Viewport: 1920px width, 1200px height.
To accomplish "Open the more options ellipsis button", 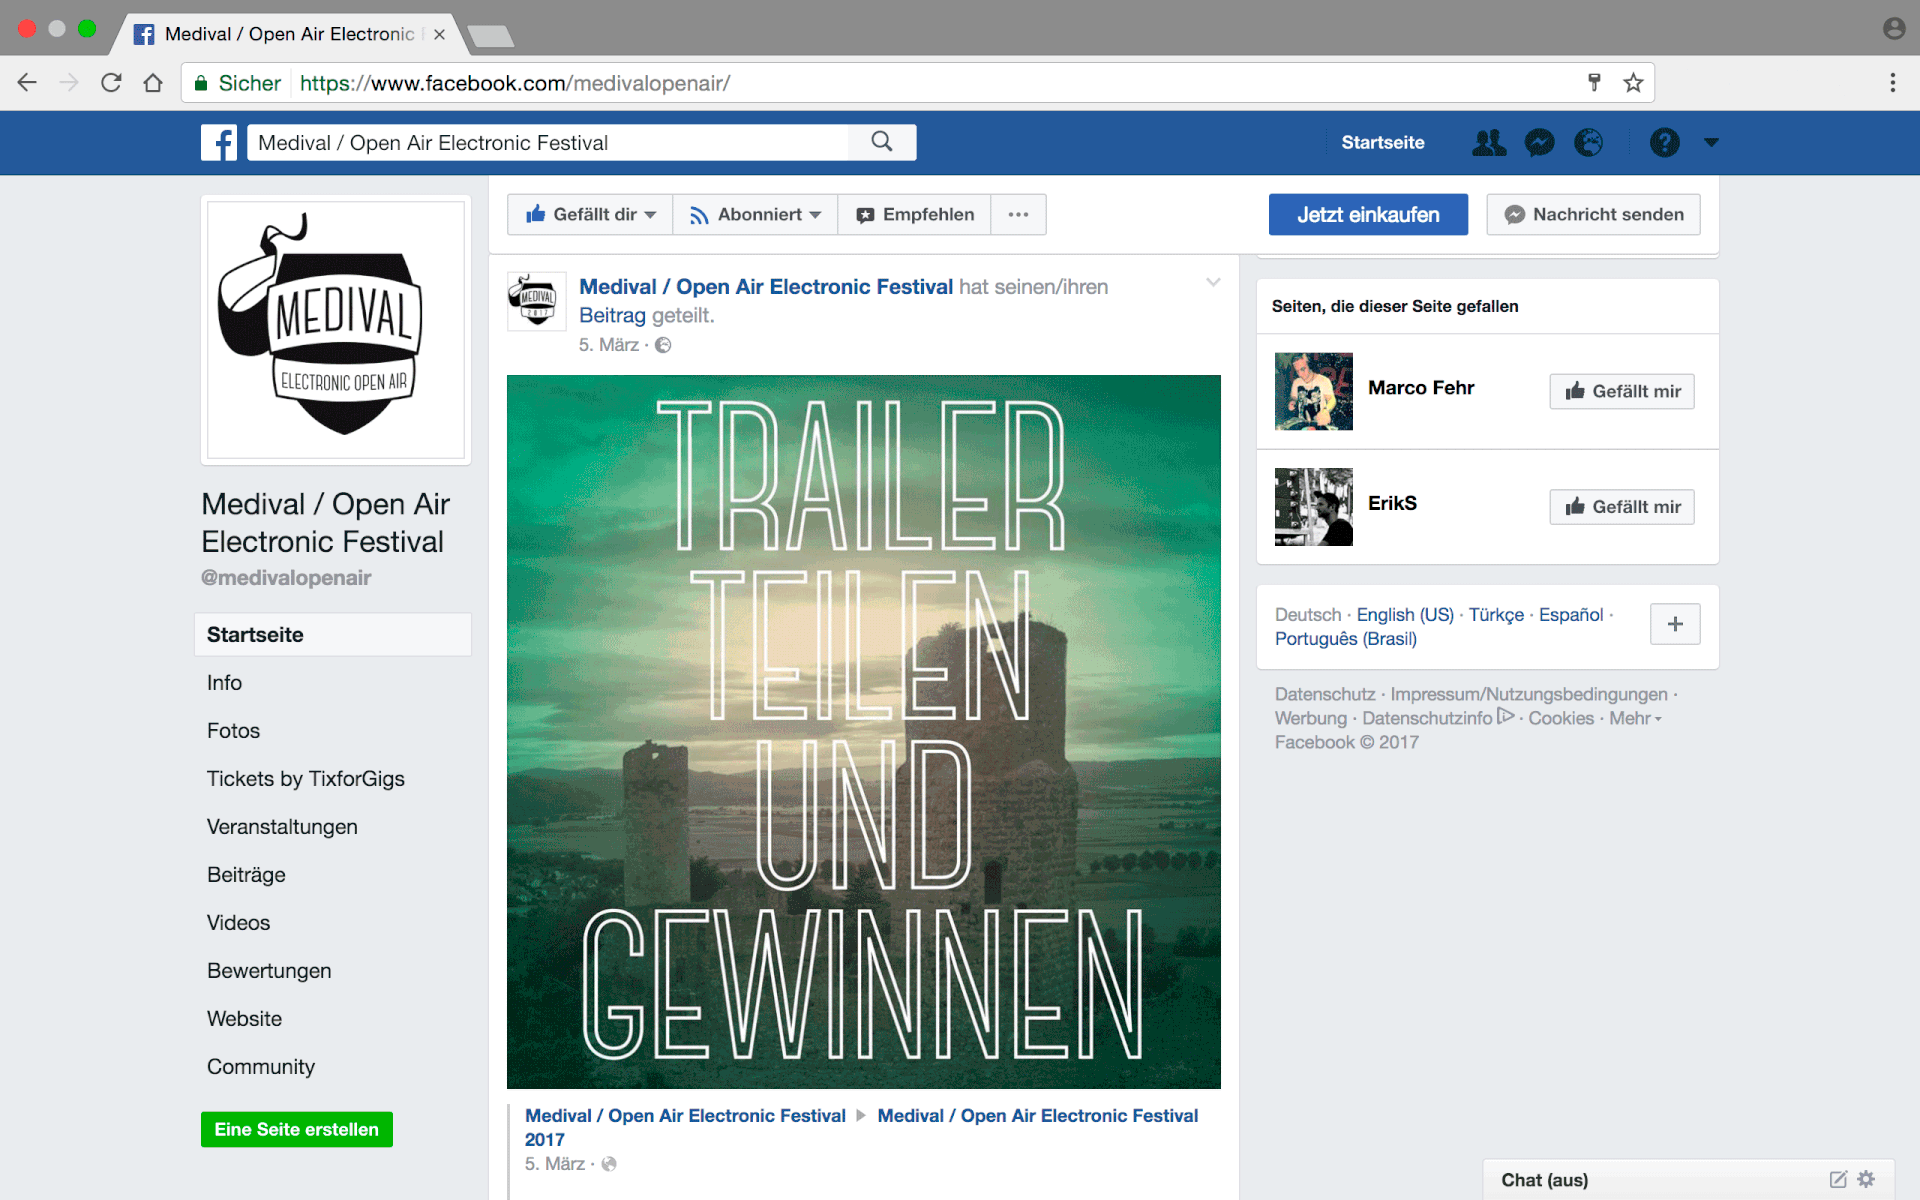I will click(1018, 215).
